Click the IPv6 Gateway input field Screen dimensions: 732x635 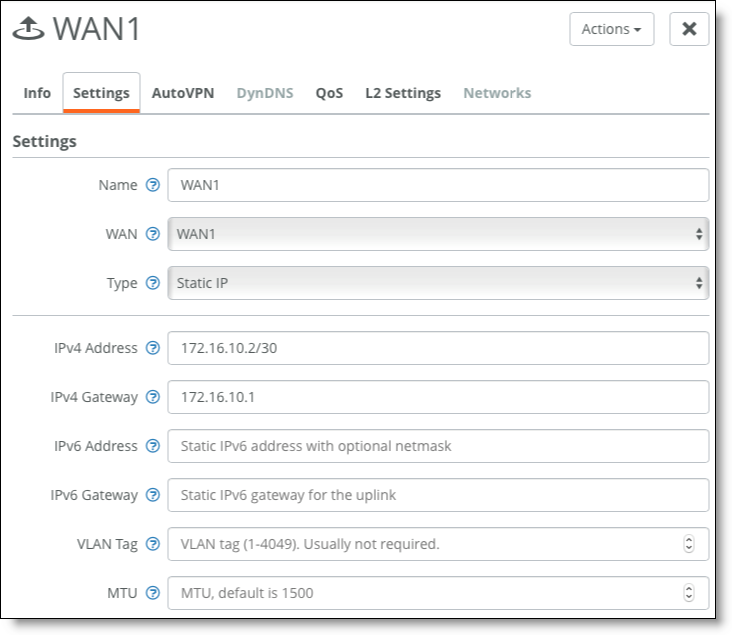[x=438, y=495]
